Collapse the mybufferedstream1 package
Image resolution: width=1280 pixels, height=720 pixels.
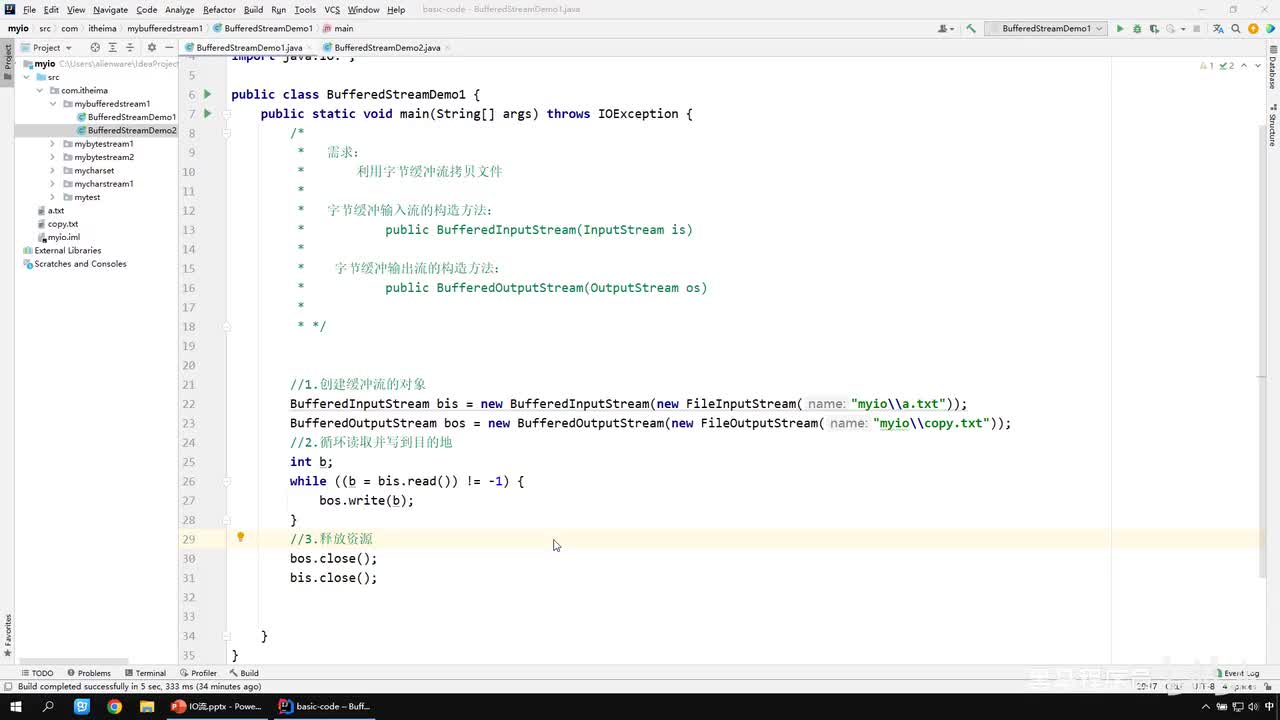[x=53, y=104]
